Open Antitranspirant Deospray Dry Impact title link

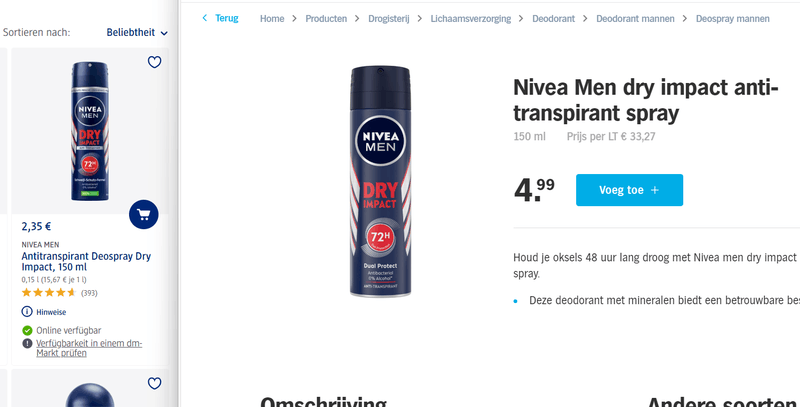click(86, 261)
